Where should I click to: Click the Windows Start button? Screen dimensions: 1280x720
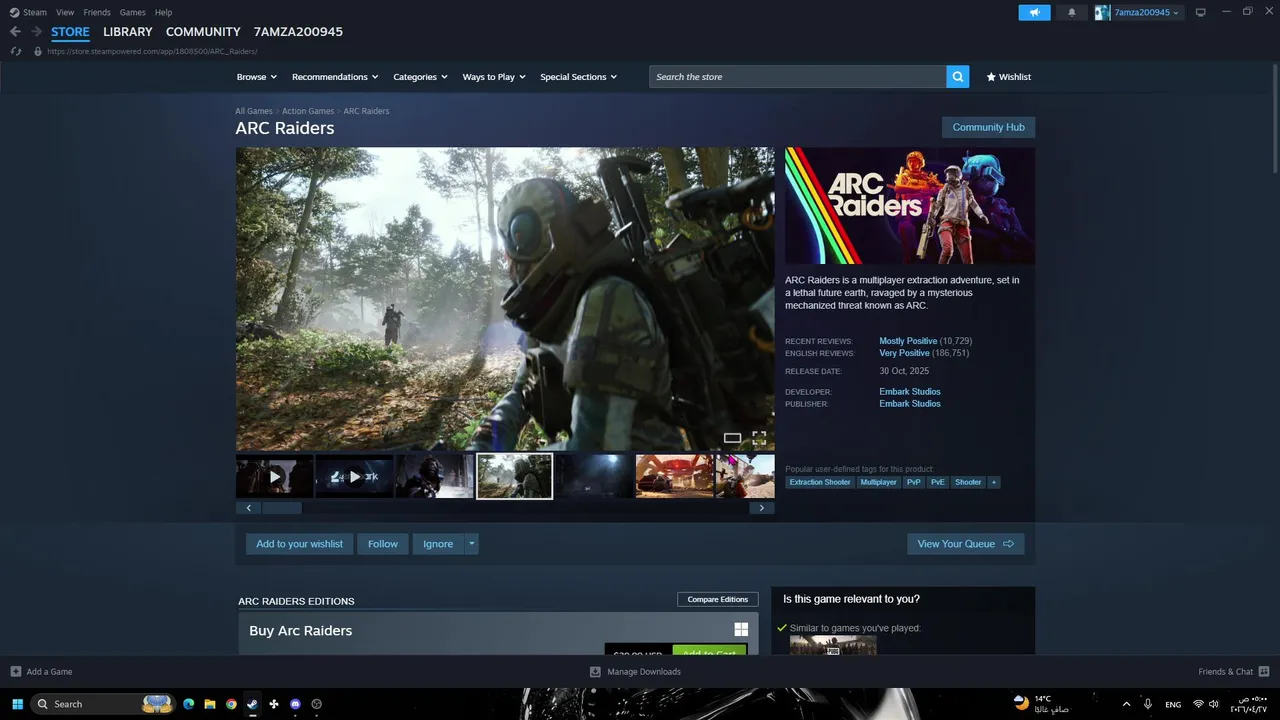coord(17,704)
